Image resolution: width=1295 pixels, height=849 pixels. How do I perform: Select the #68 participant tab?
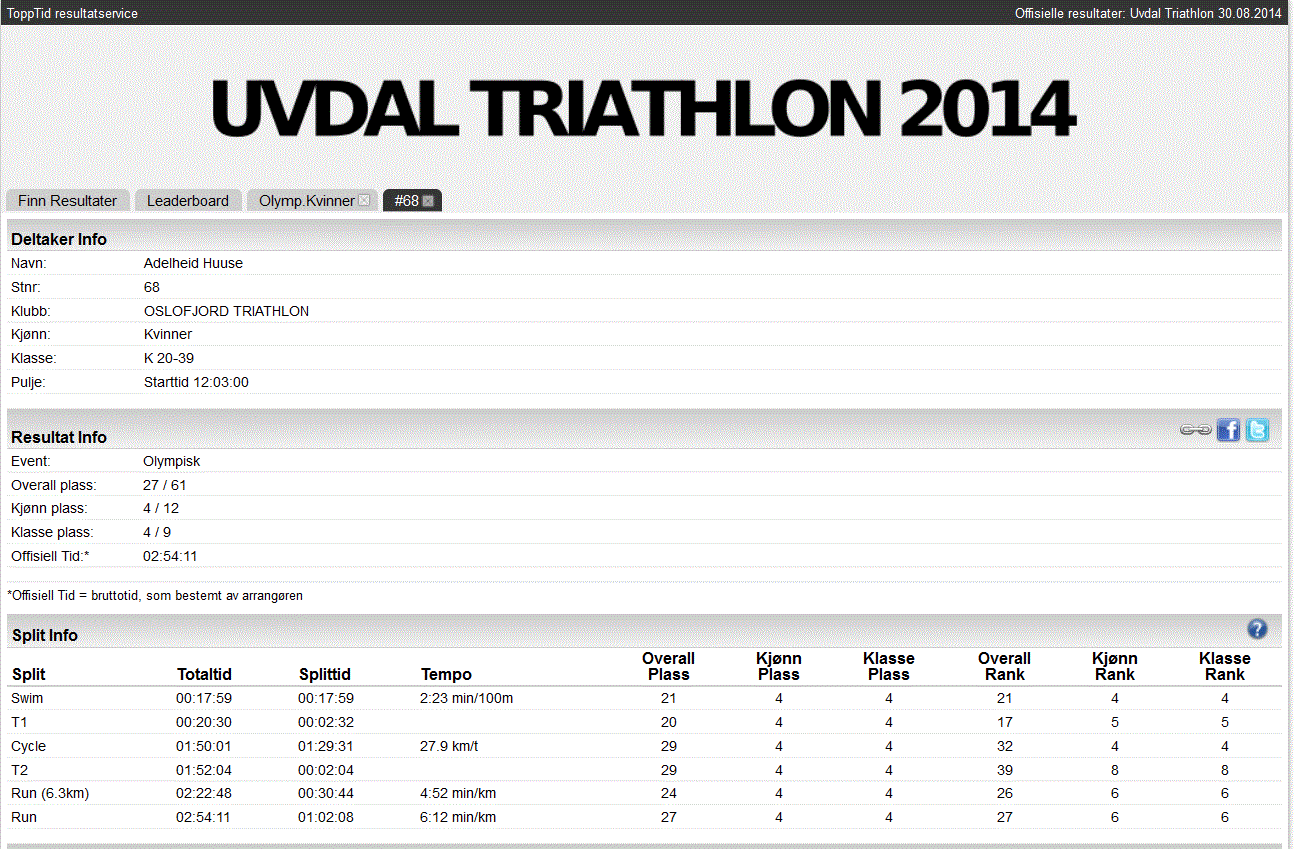point(406,201)
